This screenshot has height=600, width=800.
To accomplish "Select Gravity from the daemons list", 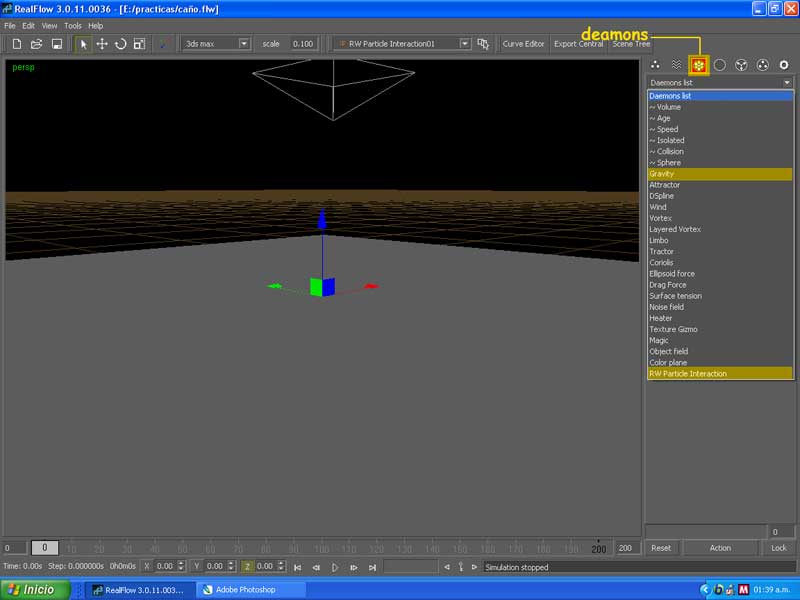I will (x=720, y=174).
